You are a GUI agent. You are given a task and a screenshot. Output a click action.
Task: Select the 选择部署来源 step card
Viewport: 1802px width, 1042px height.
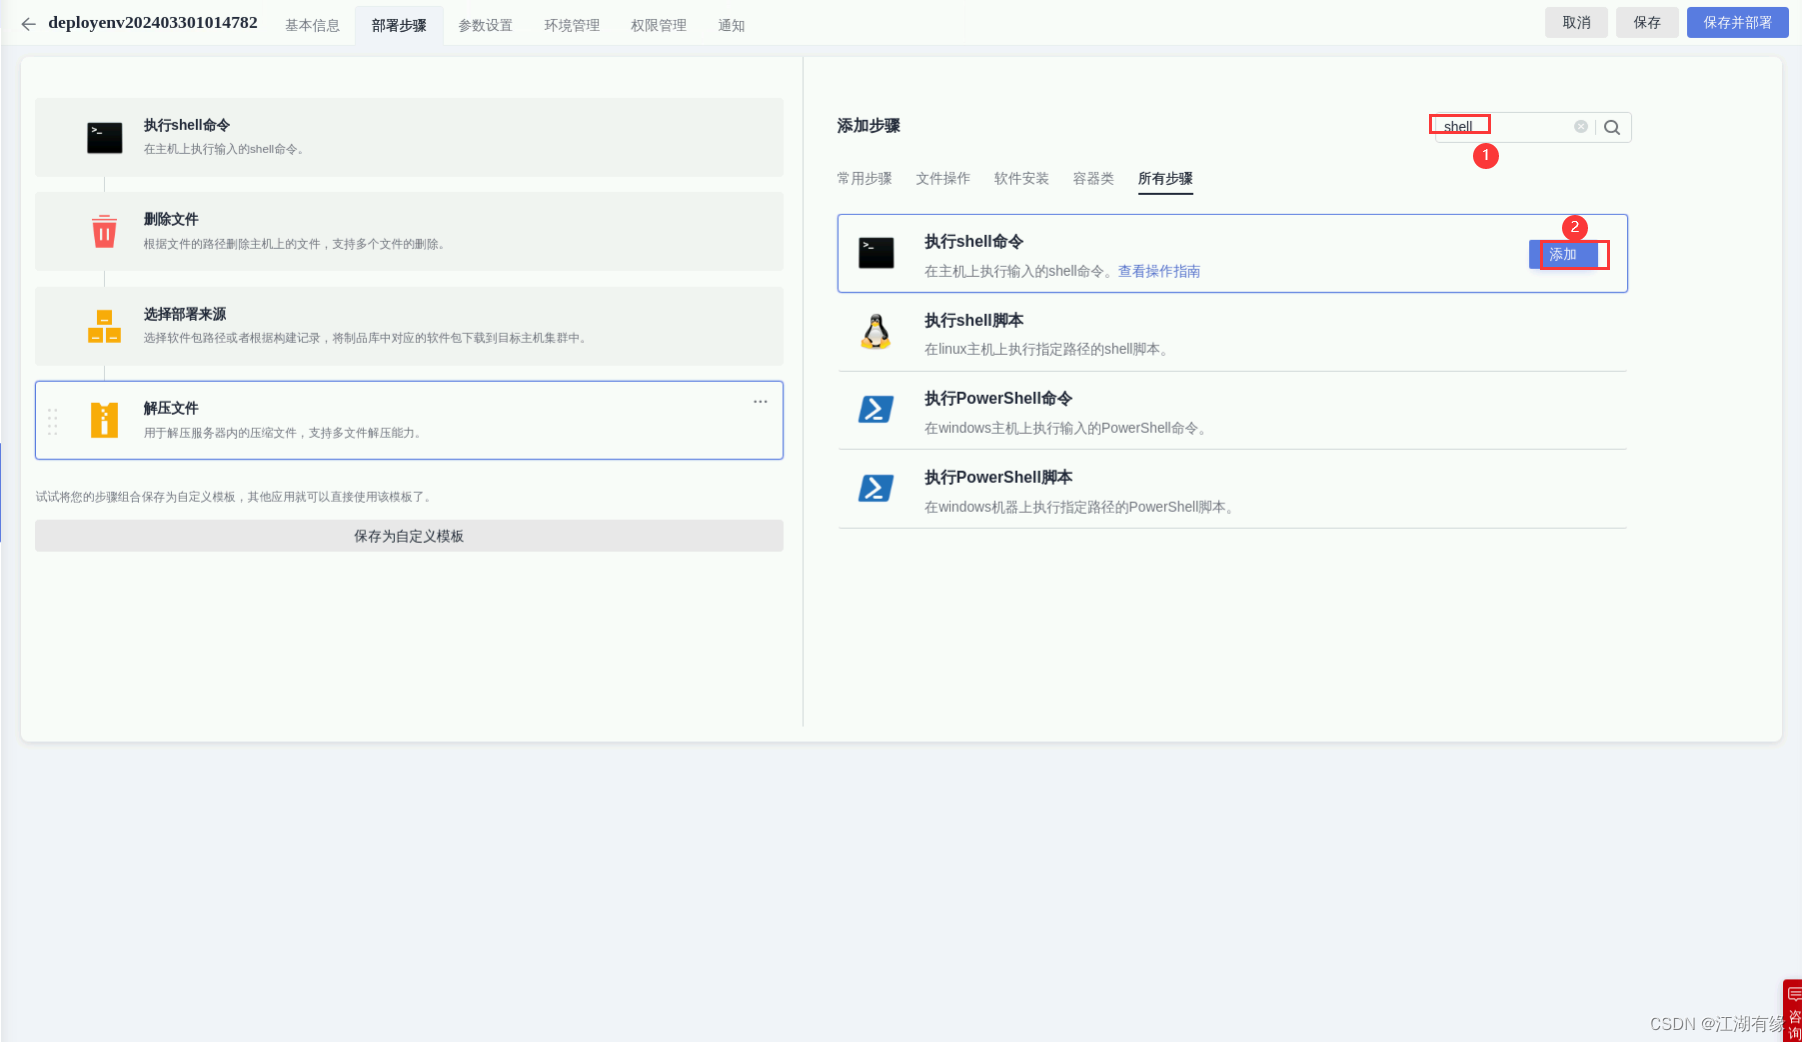(409, 326)
